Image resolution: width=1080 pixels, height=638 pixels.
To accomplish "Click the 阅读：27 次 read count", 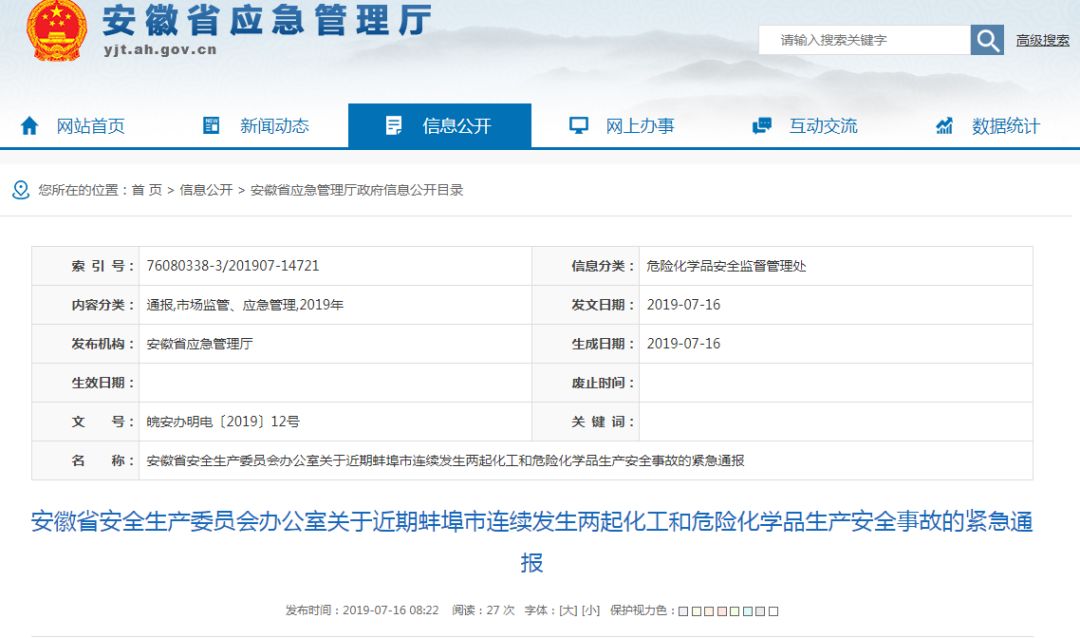I will coord(483,610).
